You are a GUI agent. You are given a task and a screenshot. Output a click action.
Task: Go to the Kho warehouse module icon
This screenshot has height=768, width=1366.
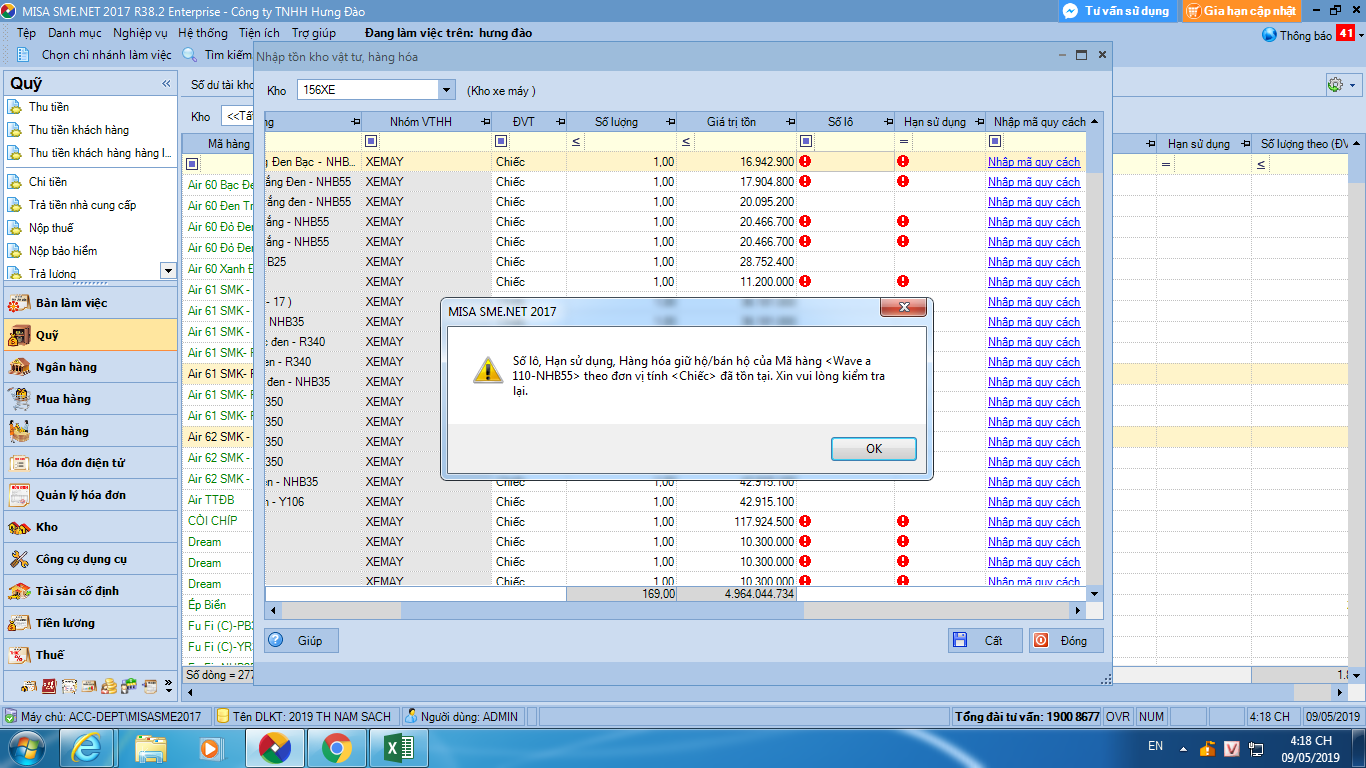(19, 527)
